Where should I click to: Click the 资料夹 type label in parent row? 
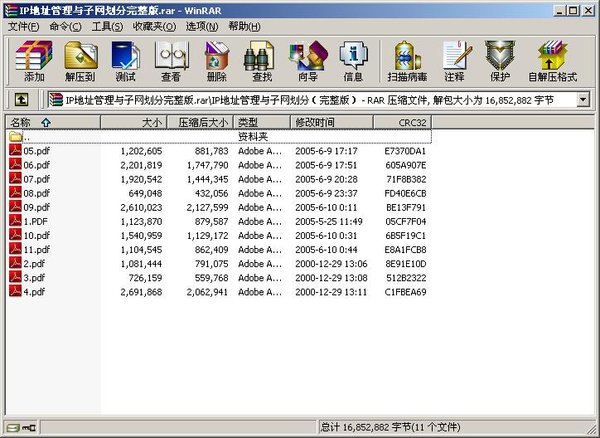pyautogui.click(x=253, y=136)
